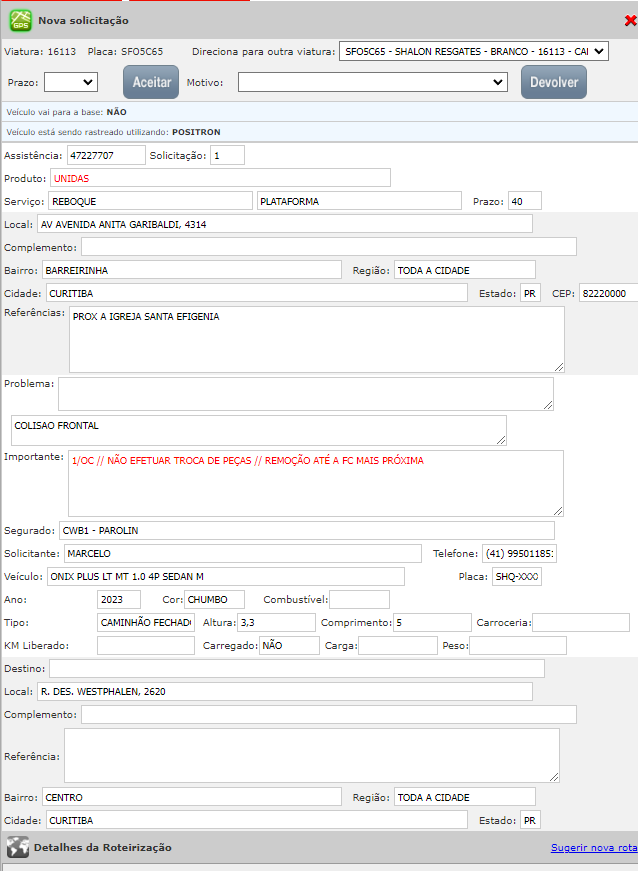The height and width of the screenshot is (871, 638).
Task: Expand the Prazo dropdown
Action: coord(70,82)
